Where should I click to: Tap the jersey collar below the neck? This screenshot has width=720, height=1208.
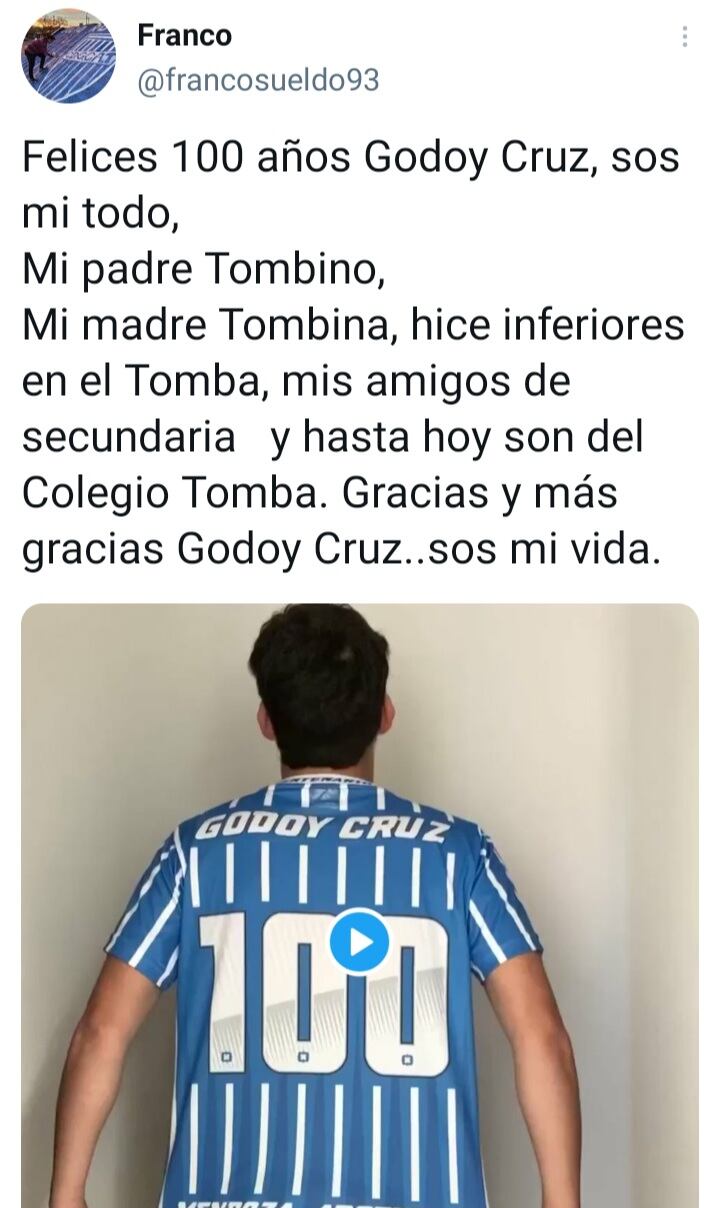pyautogui.click(x=322, y=781)
